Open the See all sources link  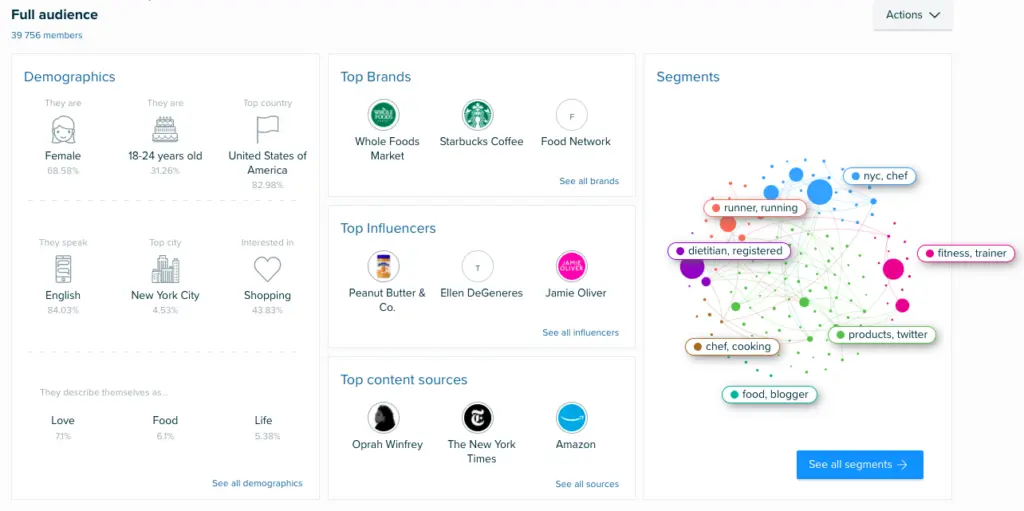(587, 484)
